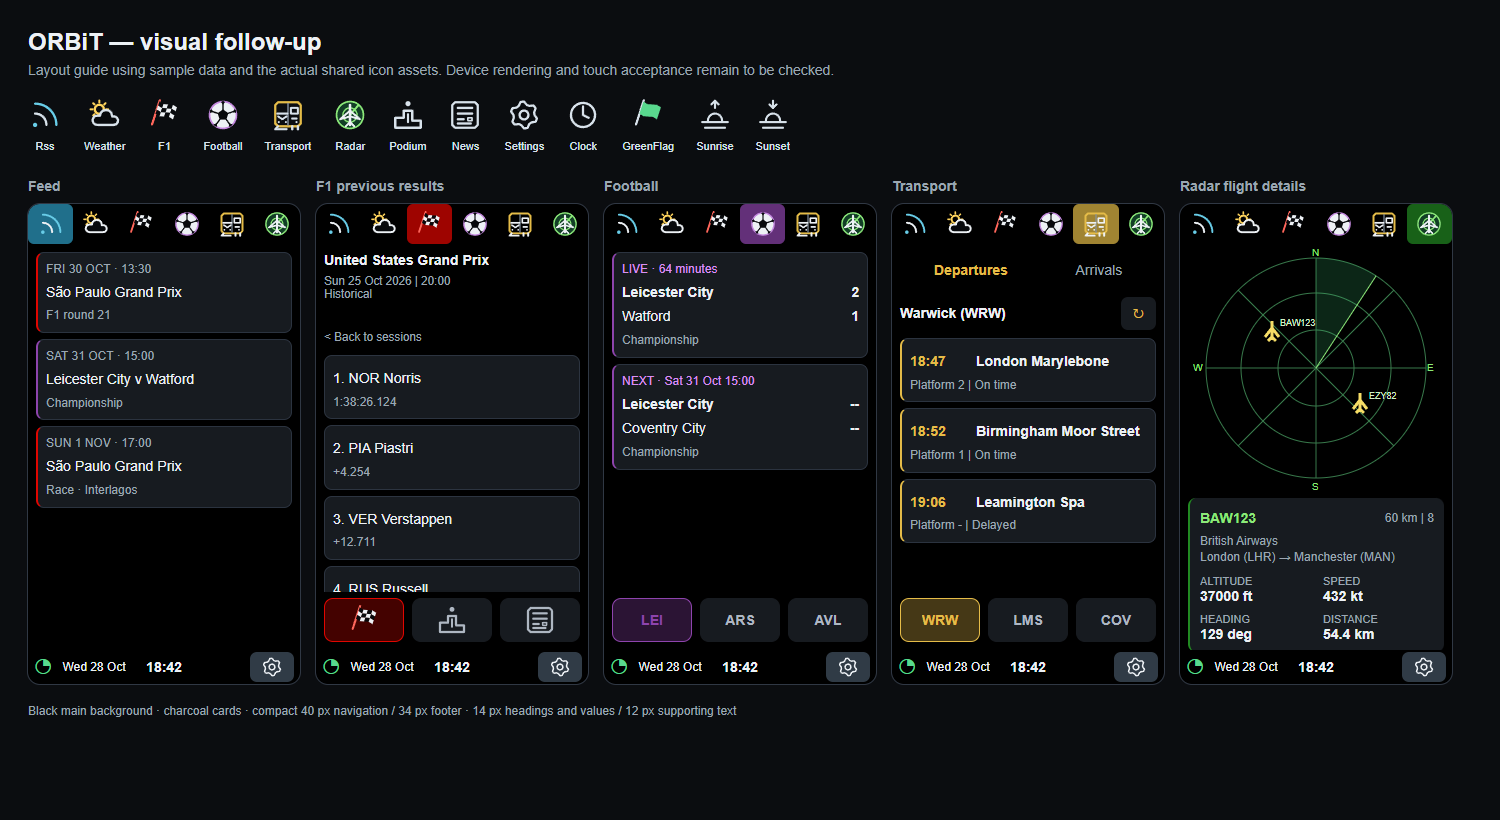
Task: Select the podium standings button in F1 panel
Action: (452, 620)
